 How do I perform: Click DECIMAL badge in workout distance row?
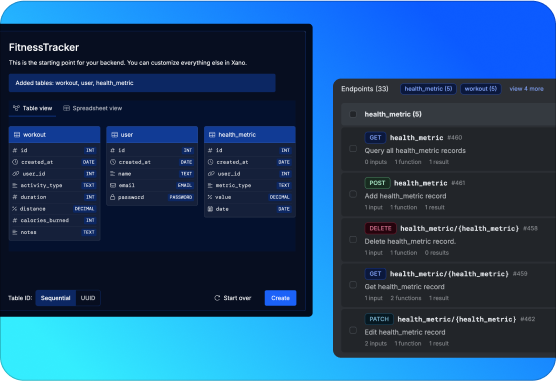84,209
